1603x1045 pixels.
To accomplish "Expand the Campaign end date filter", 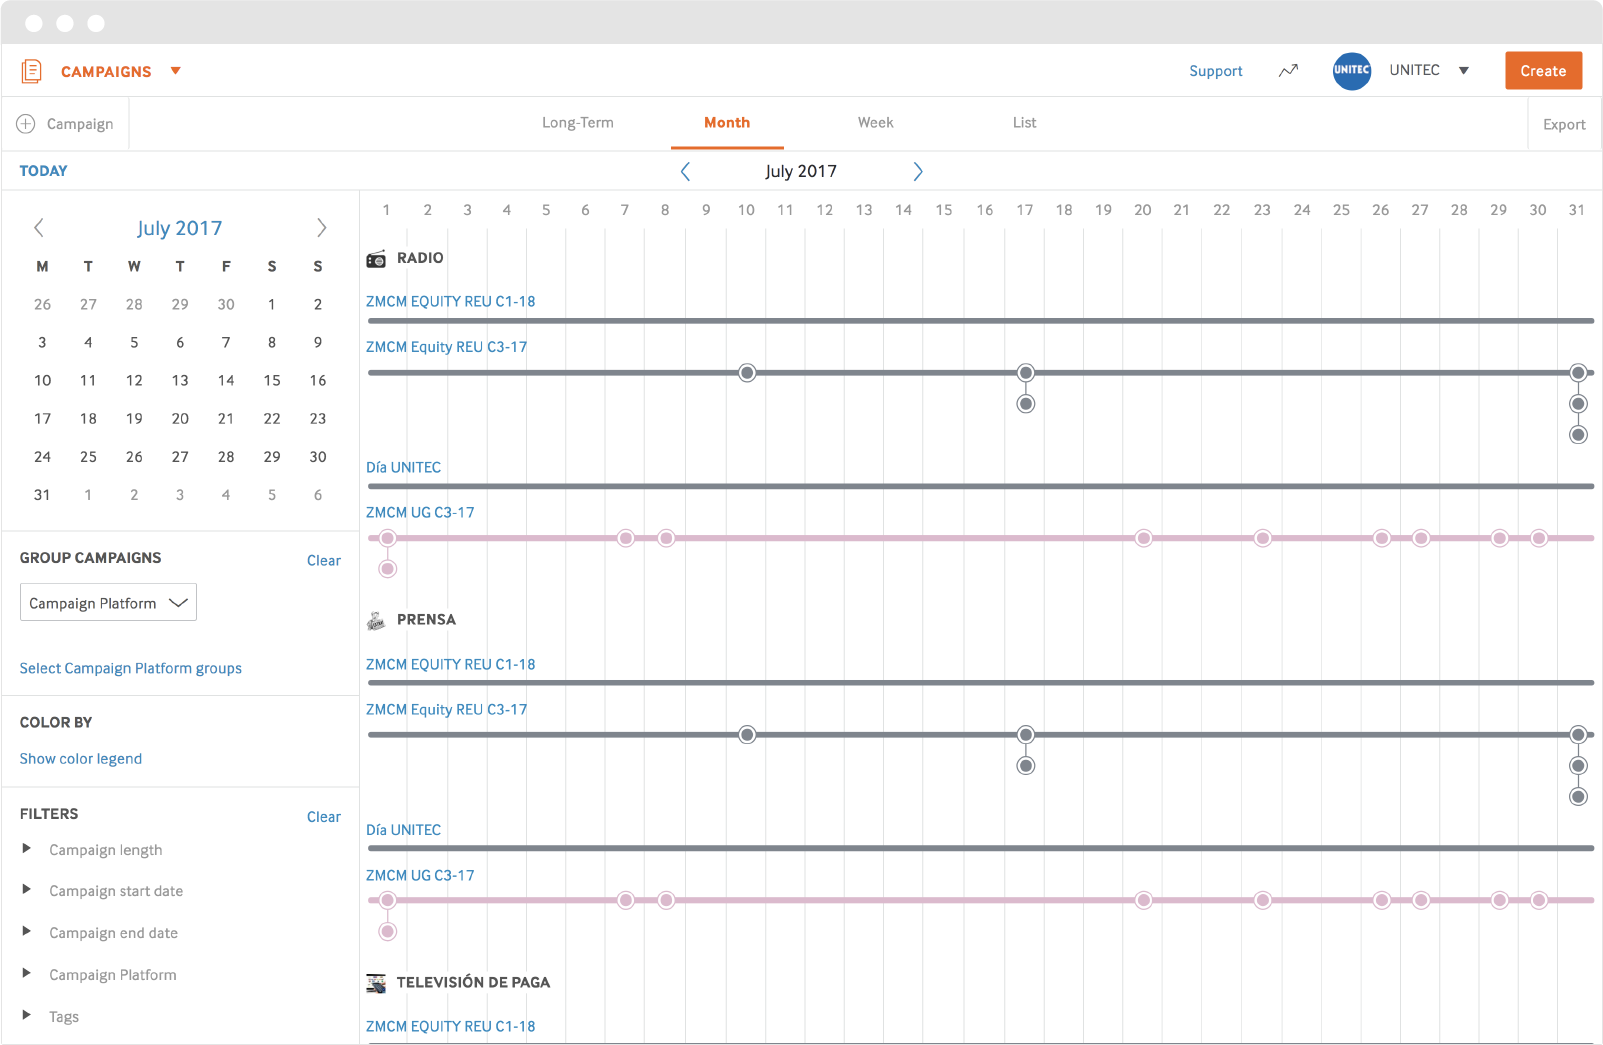I will [26, 932].
